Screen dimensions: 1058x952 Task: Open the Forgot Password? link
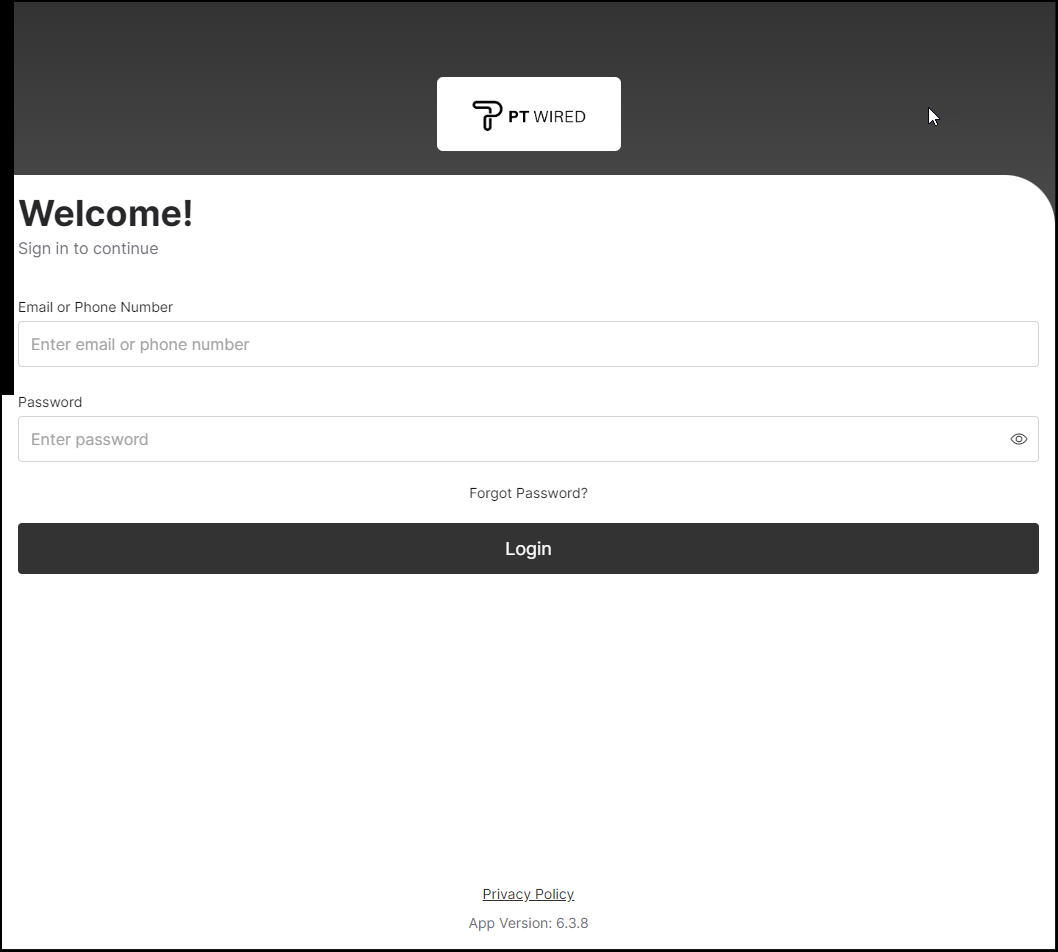[528, 493]
